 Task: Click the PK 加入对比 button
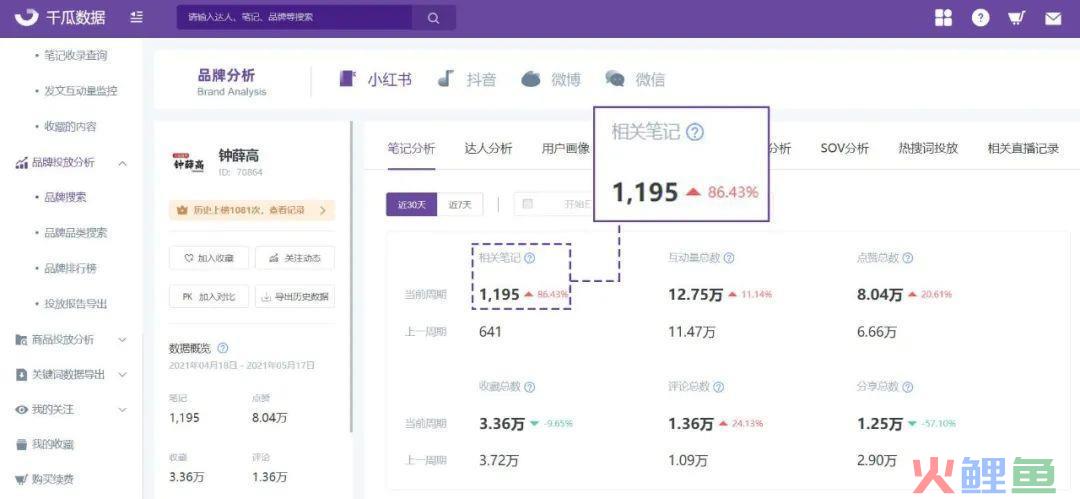tap(209, 297)
